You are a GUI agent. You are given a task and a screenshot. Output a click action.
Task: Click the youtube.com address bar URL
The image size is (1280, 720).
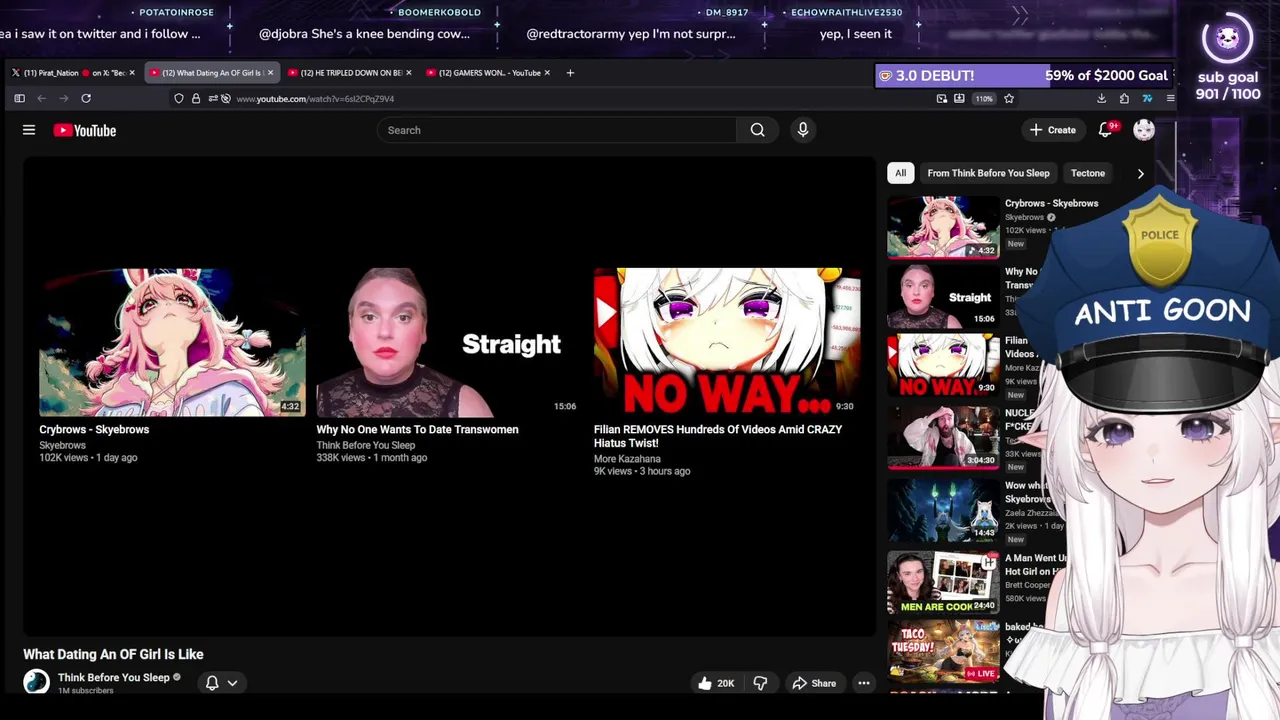click(x=315, y=99)
